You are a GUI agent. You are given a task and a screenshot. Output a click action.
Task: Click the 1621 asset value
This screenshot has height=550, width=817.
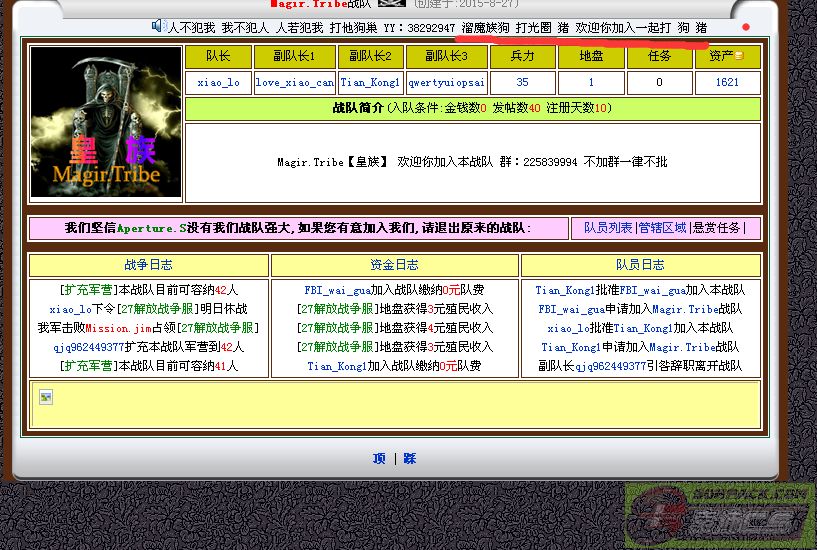(727, 83)
